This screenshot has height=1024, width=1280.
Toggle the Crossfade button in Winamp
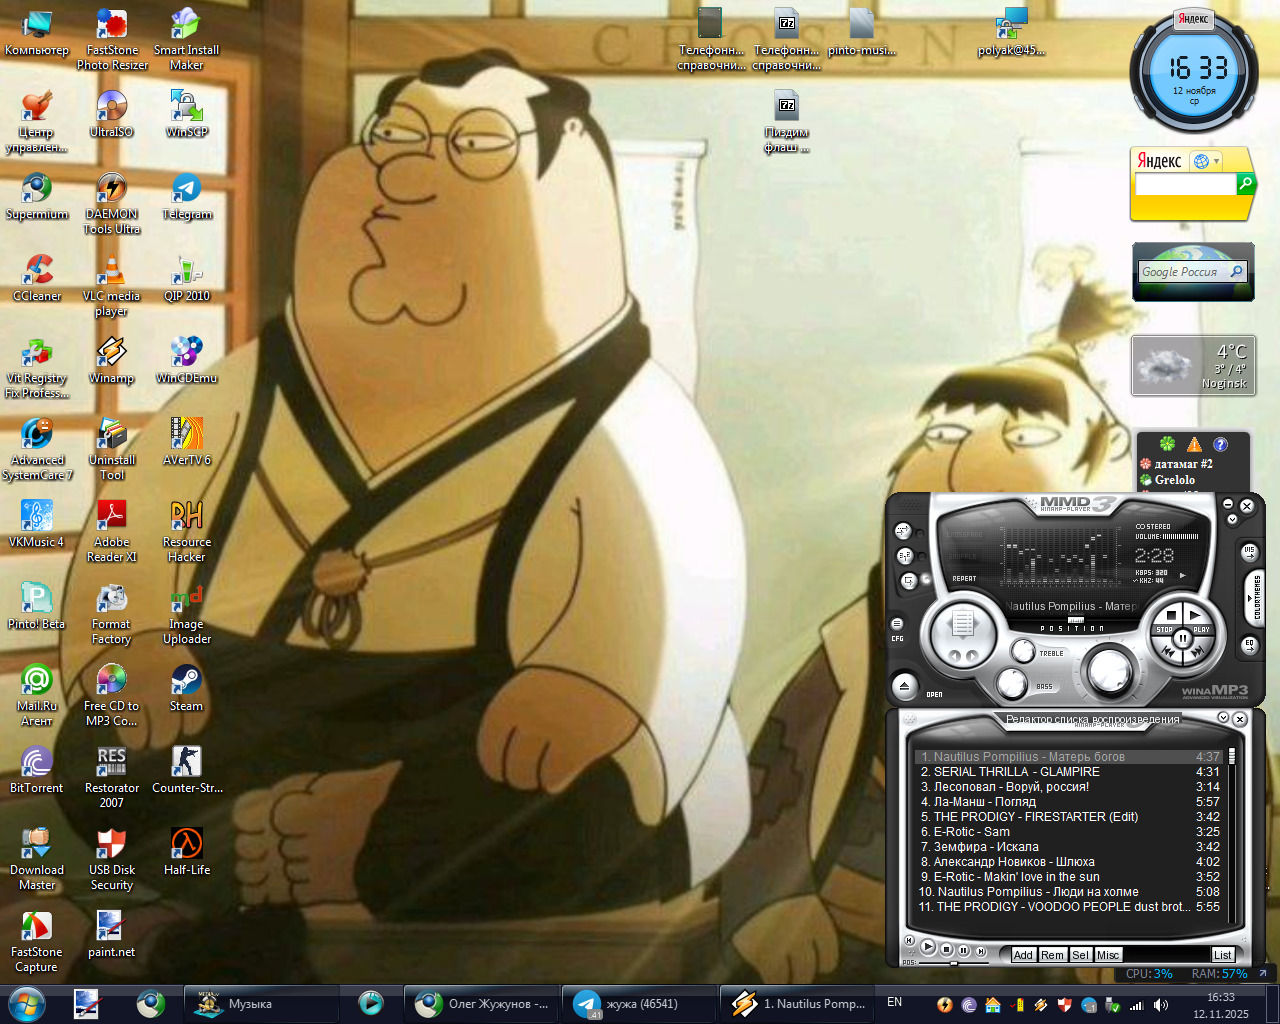[904, 531]
